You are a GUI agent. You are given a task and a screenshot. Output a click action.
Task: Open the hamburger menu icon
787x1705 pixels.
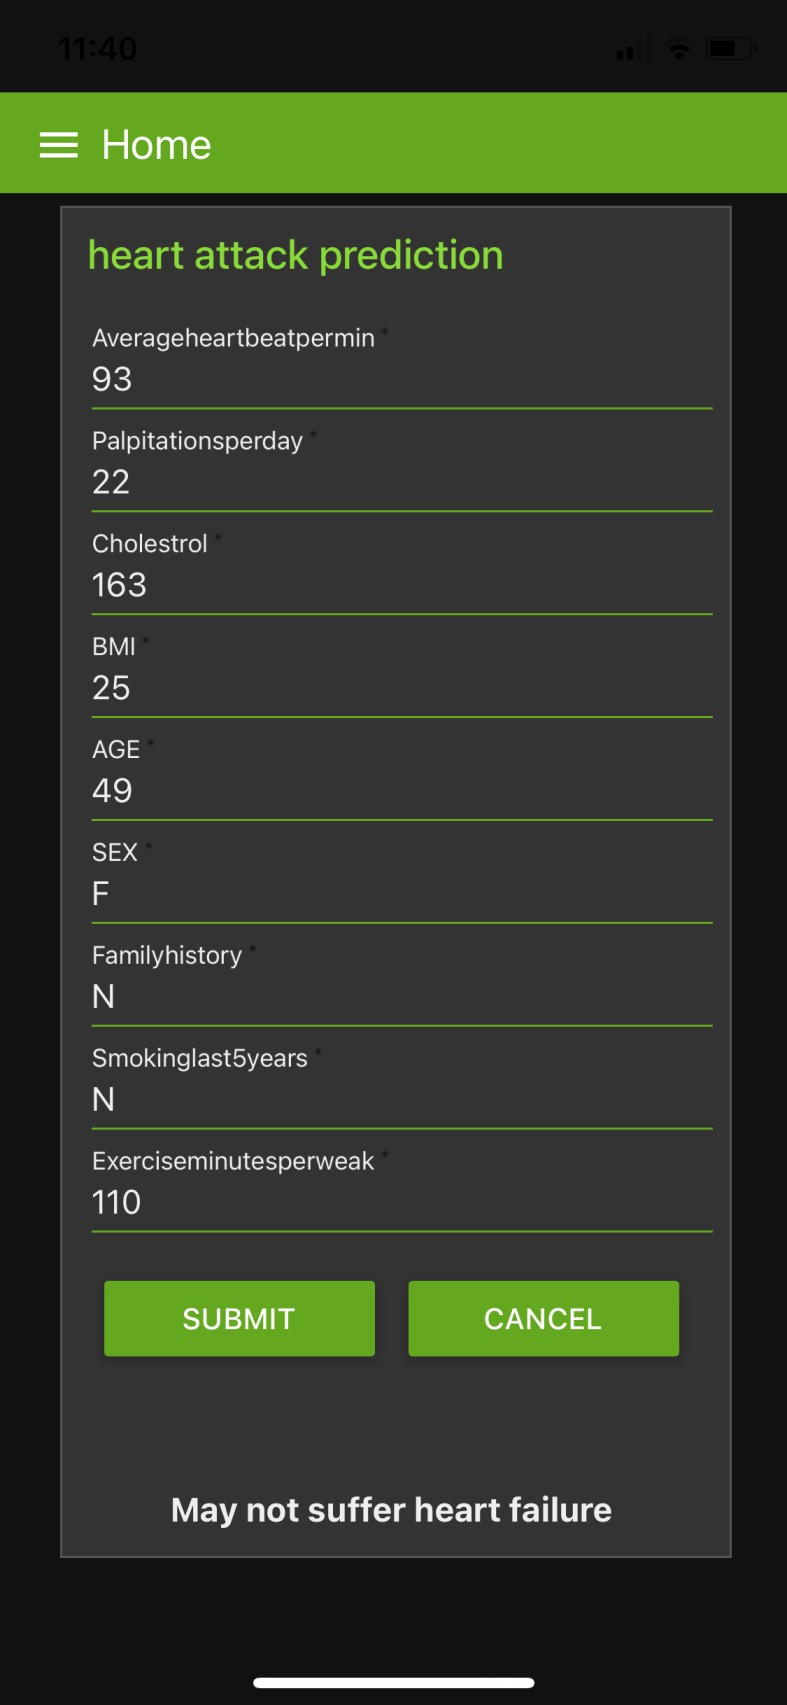59,145
